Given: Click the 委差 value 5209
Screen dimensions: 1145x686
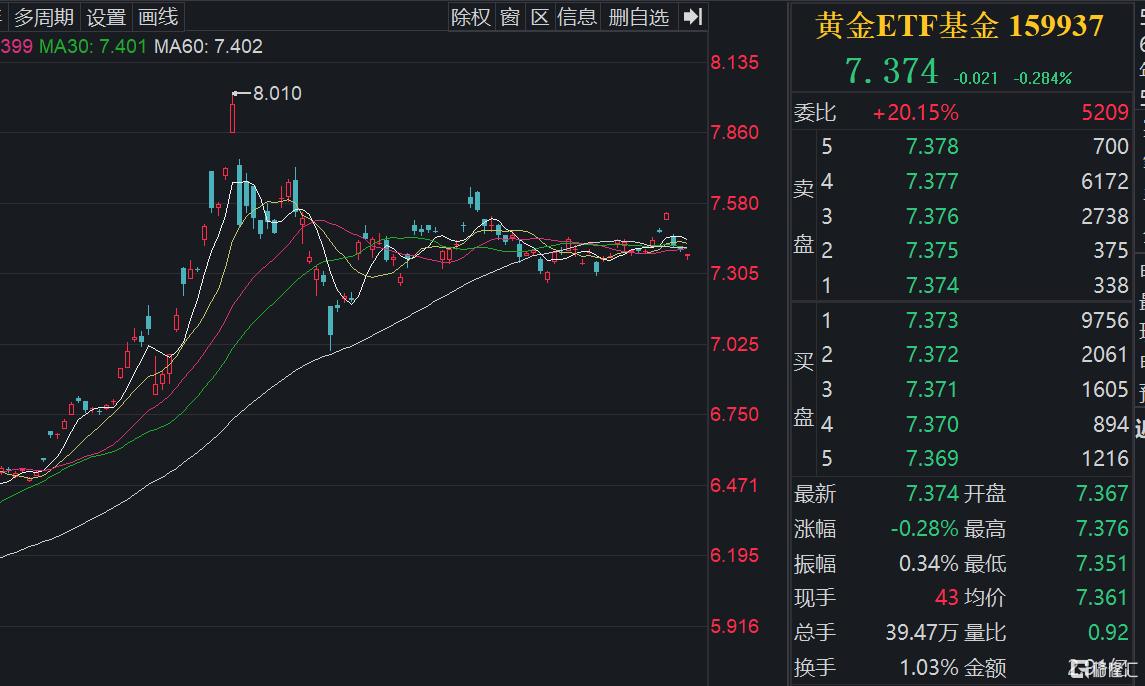Looking at the screenshot, I should [1105, 113].
